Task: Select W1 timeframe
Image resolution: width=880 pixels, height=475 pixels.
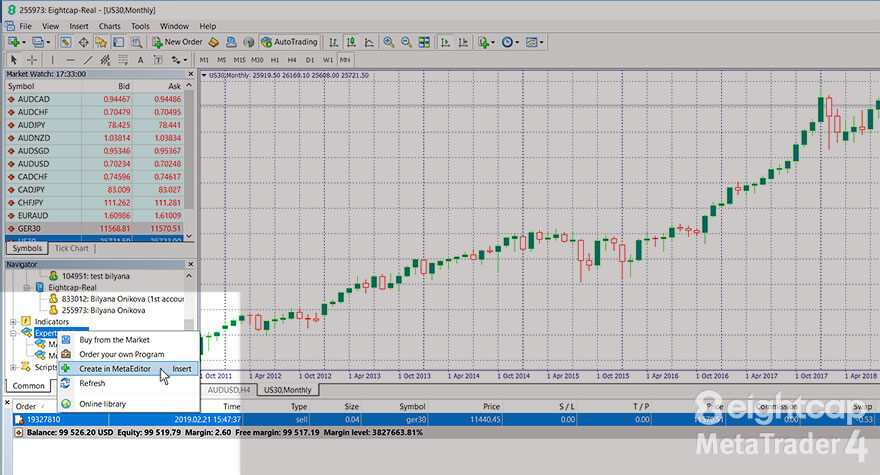Action: tap(328, 60)
